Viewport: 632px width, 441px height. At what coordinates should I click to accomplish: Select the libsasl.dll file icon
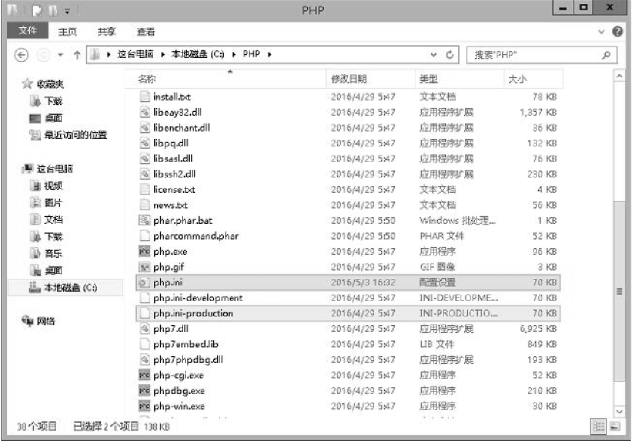click(144, 158)
